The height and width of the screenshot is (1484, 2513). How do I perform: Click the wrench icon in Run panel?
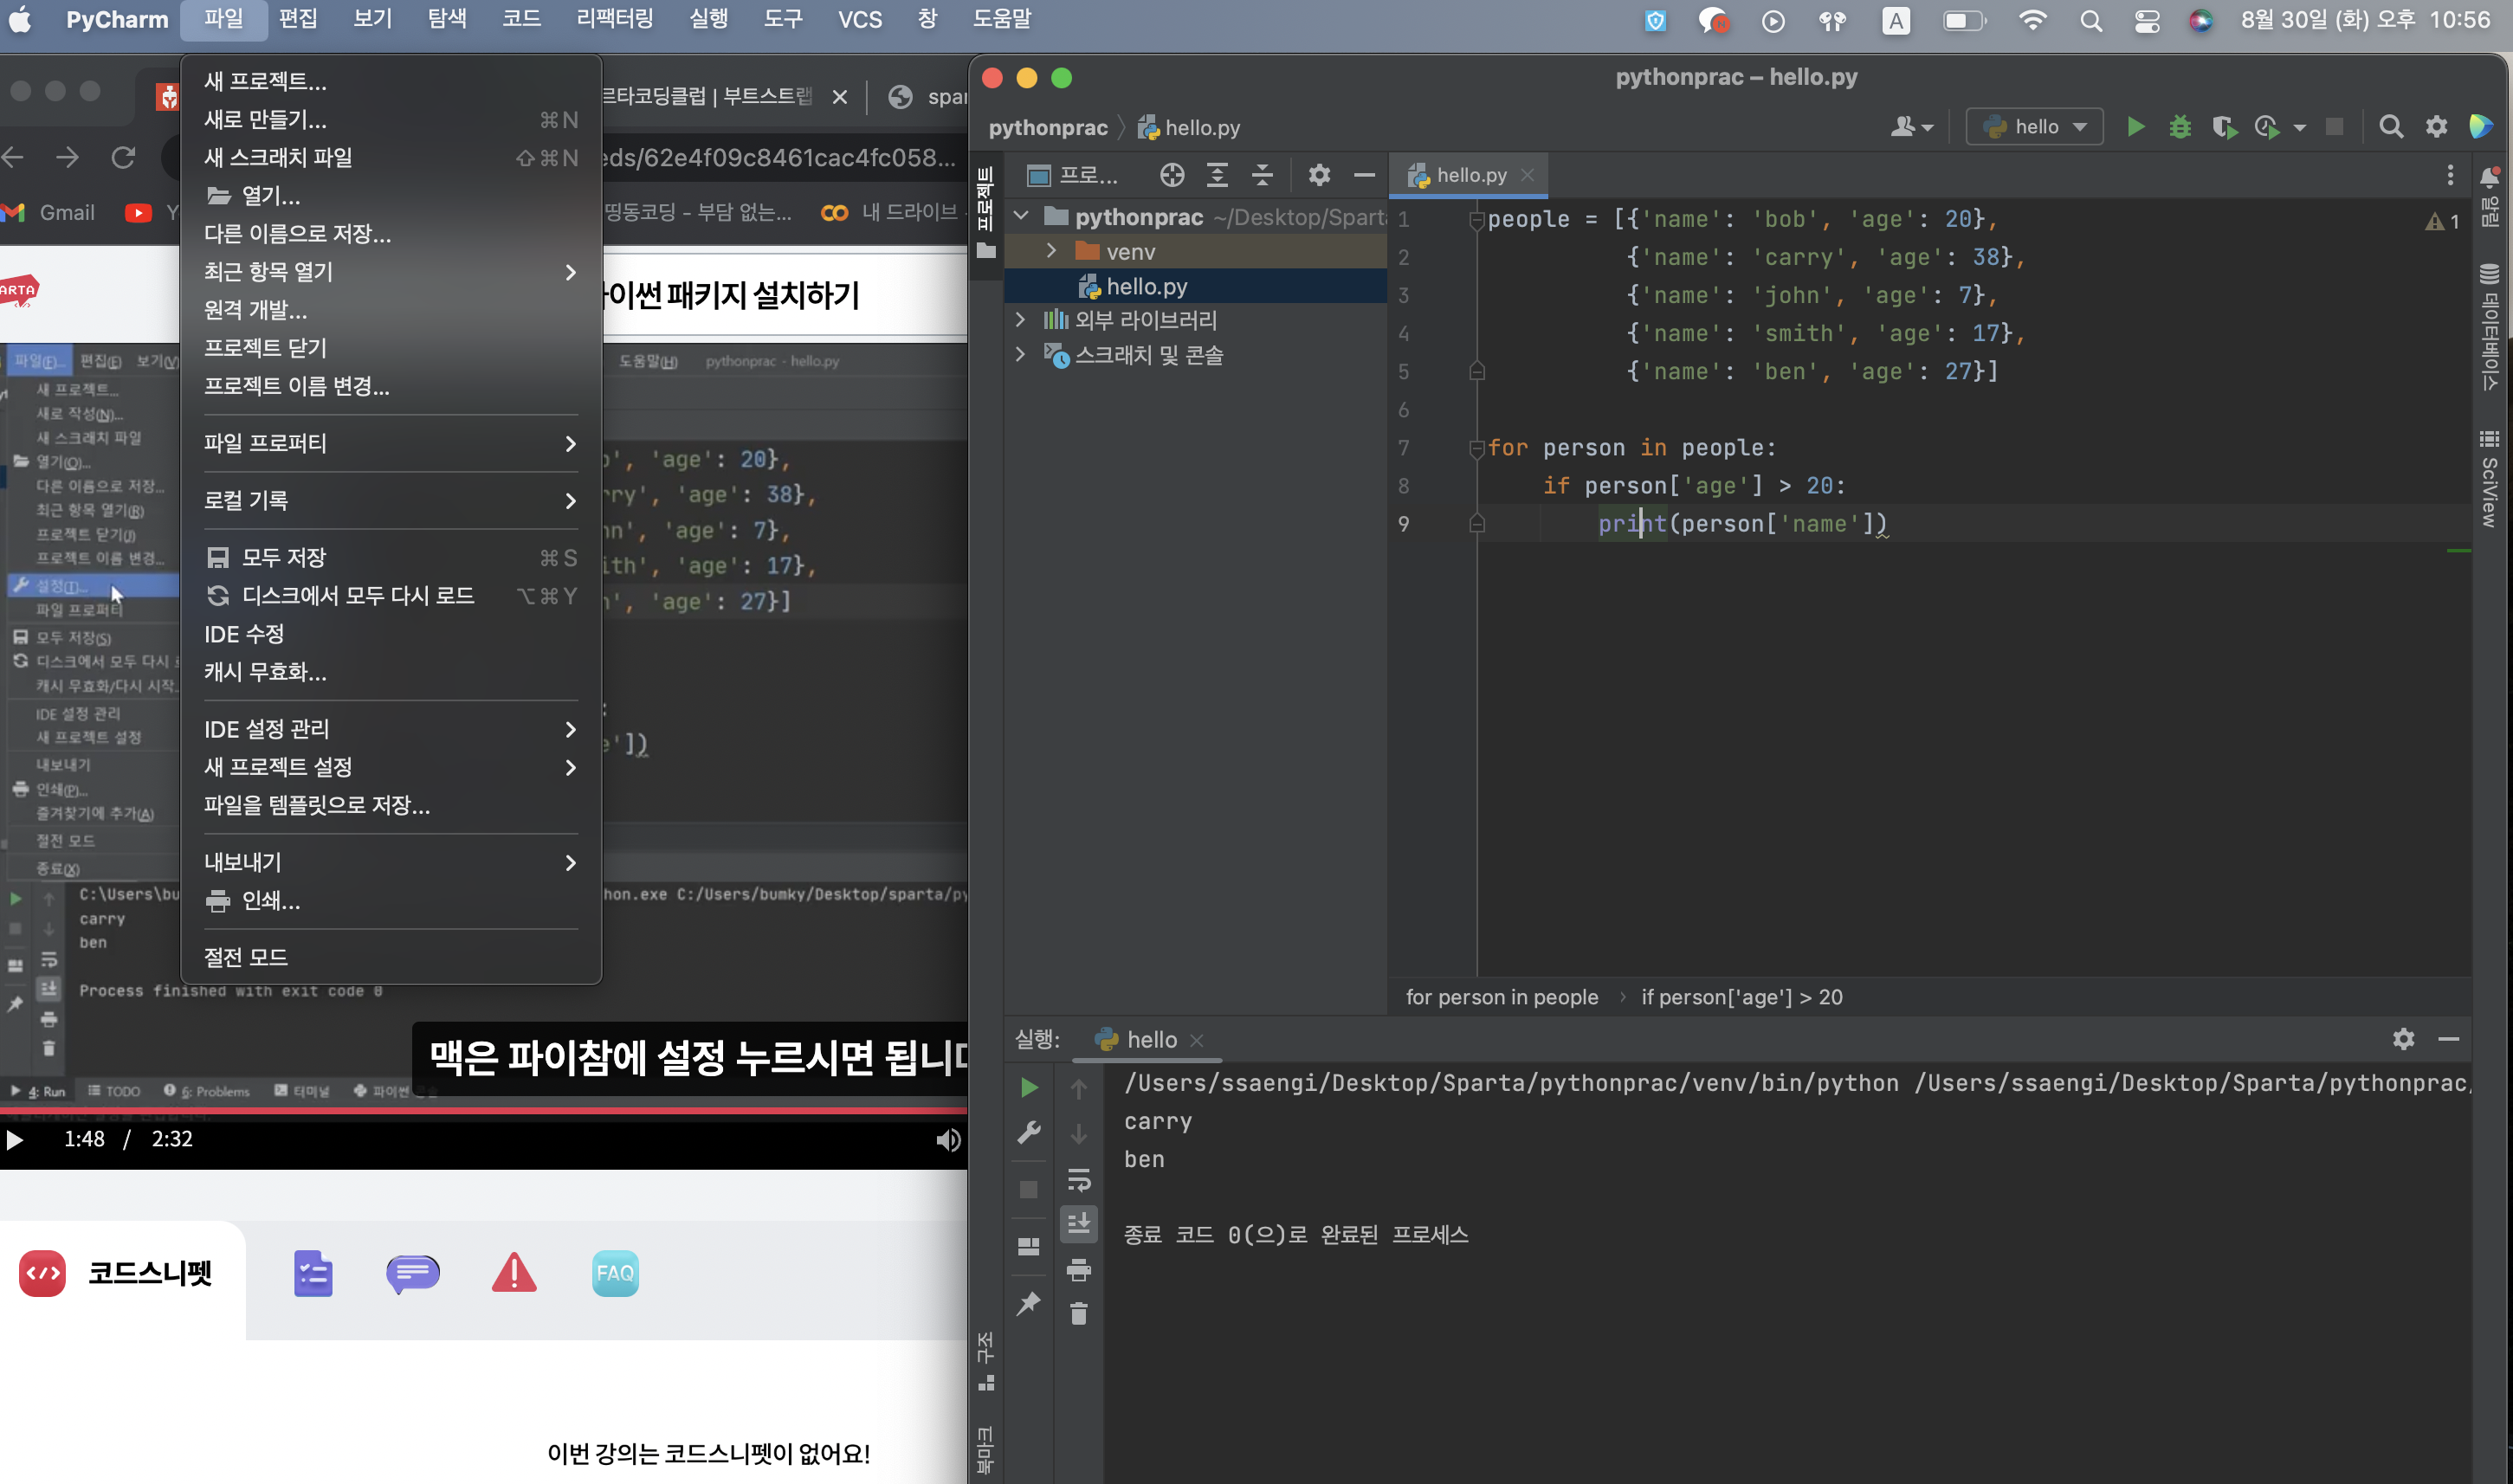click(x=1029, y=1132)
